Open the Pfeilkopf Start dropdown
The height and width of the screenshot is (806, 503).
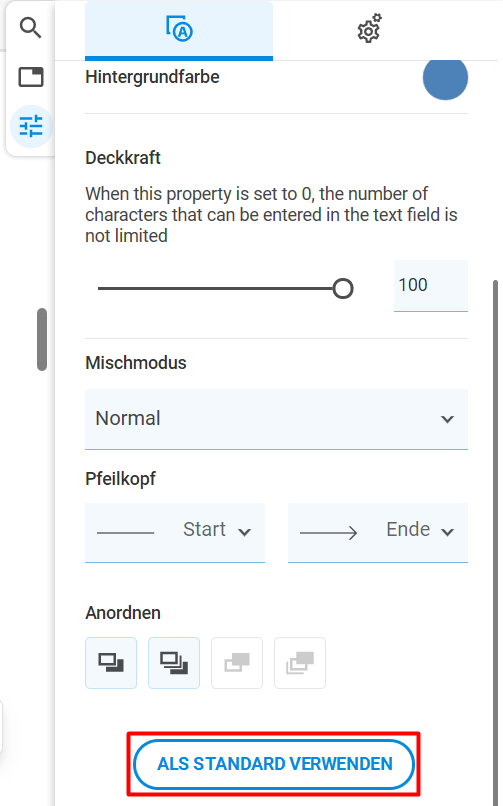click(x=175, y=533)
